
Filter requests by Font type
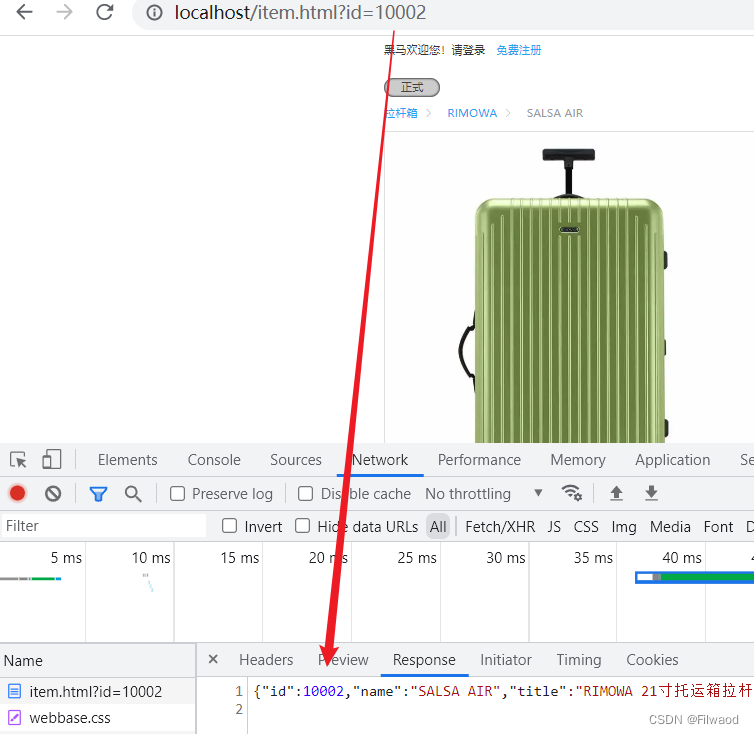718,526
